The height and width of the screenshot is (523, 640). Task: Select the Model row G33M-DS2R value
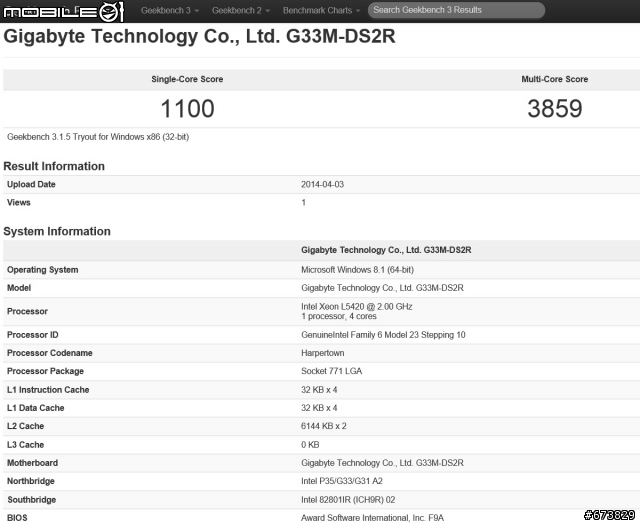pyautogui.click(x=382, y=288)
